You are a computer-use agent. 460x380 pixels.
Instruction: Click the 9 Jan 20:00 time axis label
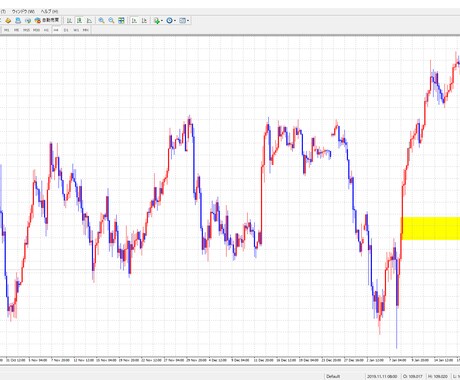(420, 360)
